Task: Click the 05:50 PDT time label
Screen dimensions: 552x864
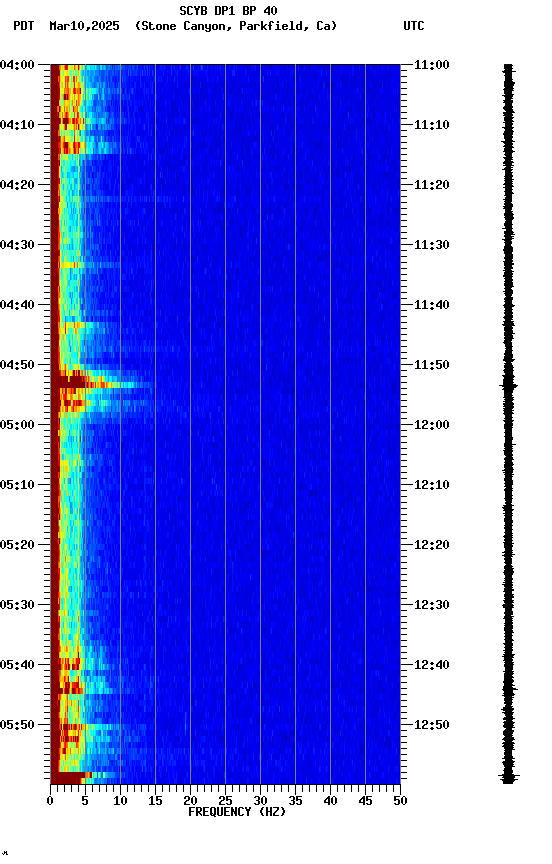Action: (x=17, y=725)
